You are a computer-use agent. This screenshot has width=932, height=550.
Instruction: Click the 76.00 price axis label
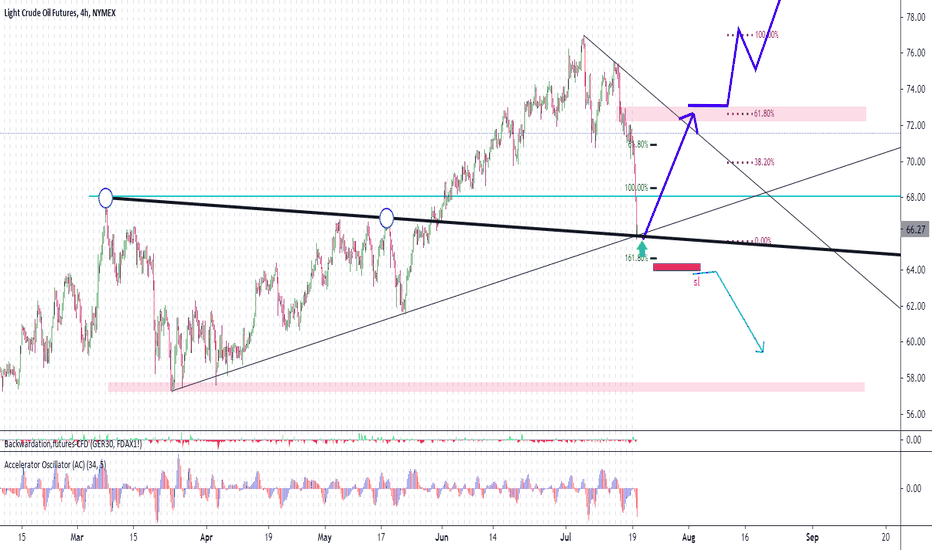[915, 53]
